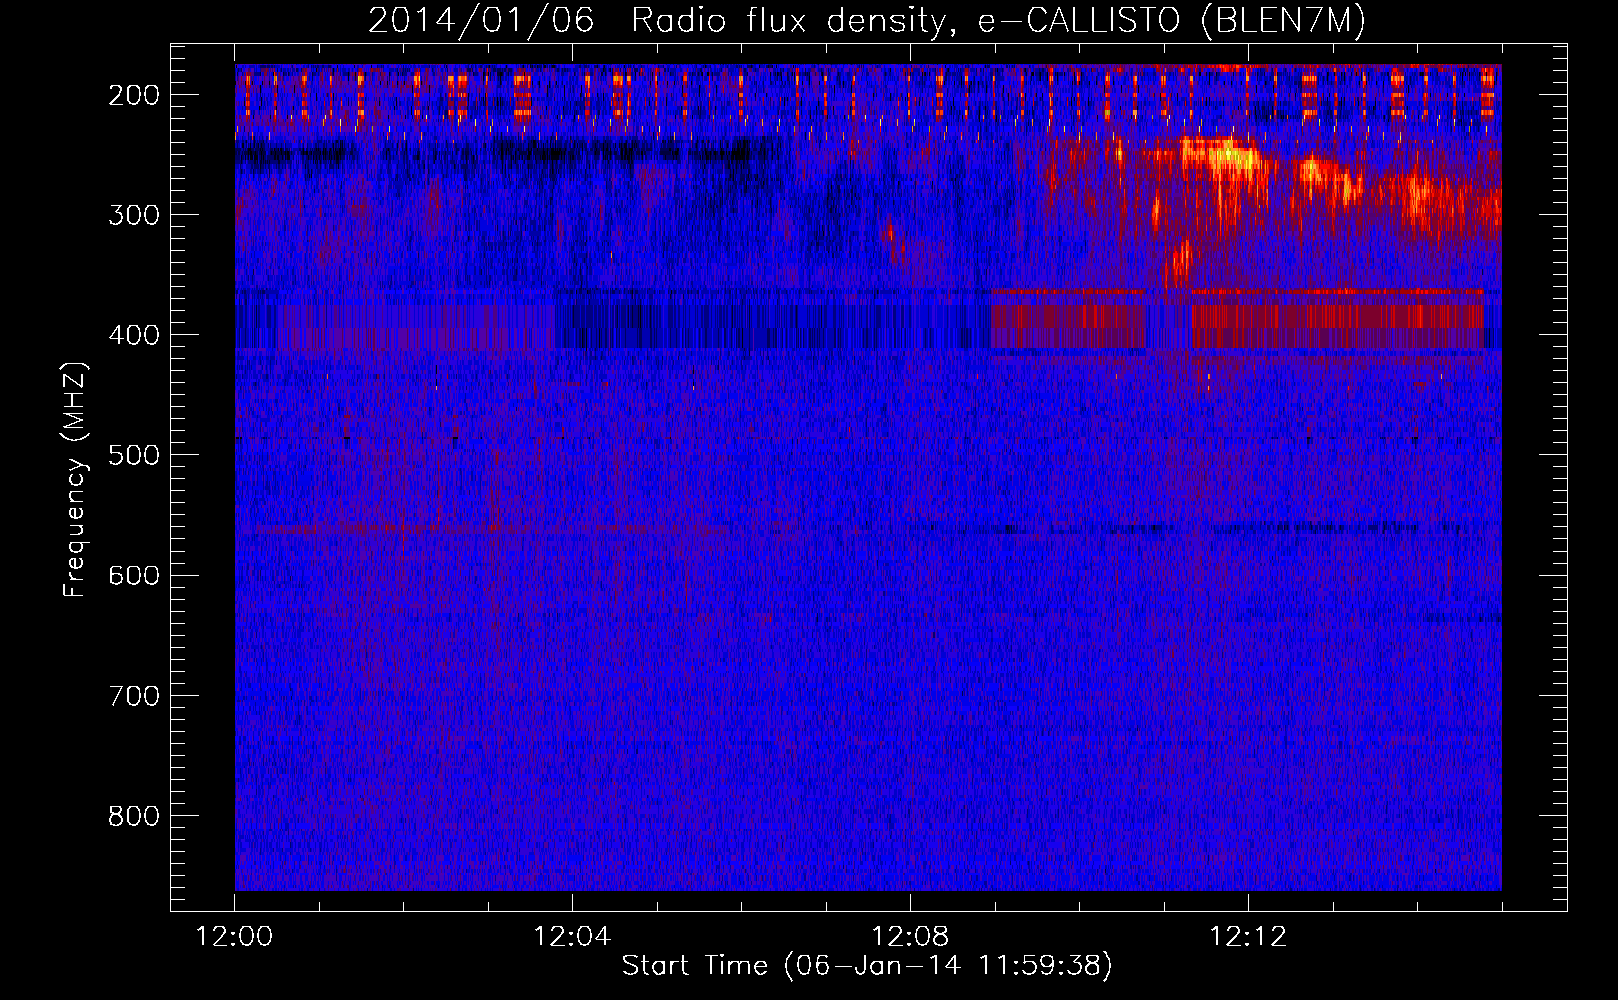The image size is (1618, 1000).
Task: Click the 200 frequency tick label
Action: pos(134,95)
